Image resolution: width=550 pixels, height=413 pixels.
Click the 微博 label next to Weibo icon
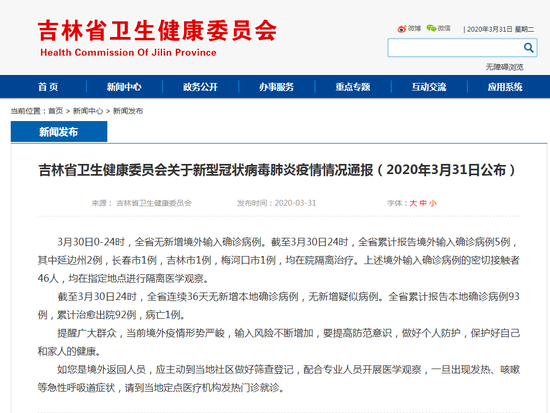pos(414,28)
